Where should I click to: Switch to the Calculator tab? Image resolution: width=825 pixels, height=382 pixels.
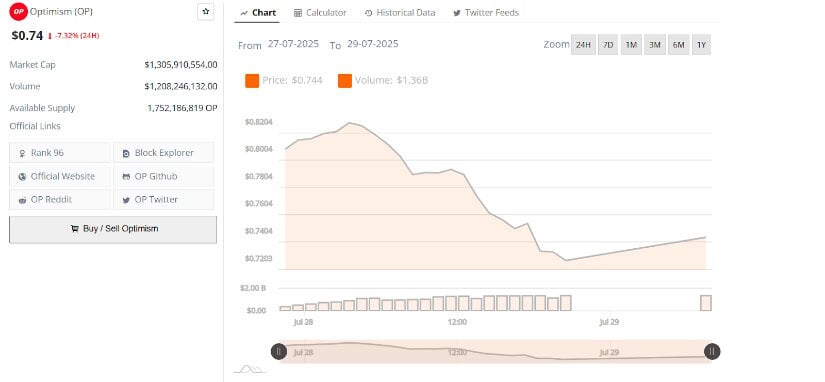tap(320, 13)
